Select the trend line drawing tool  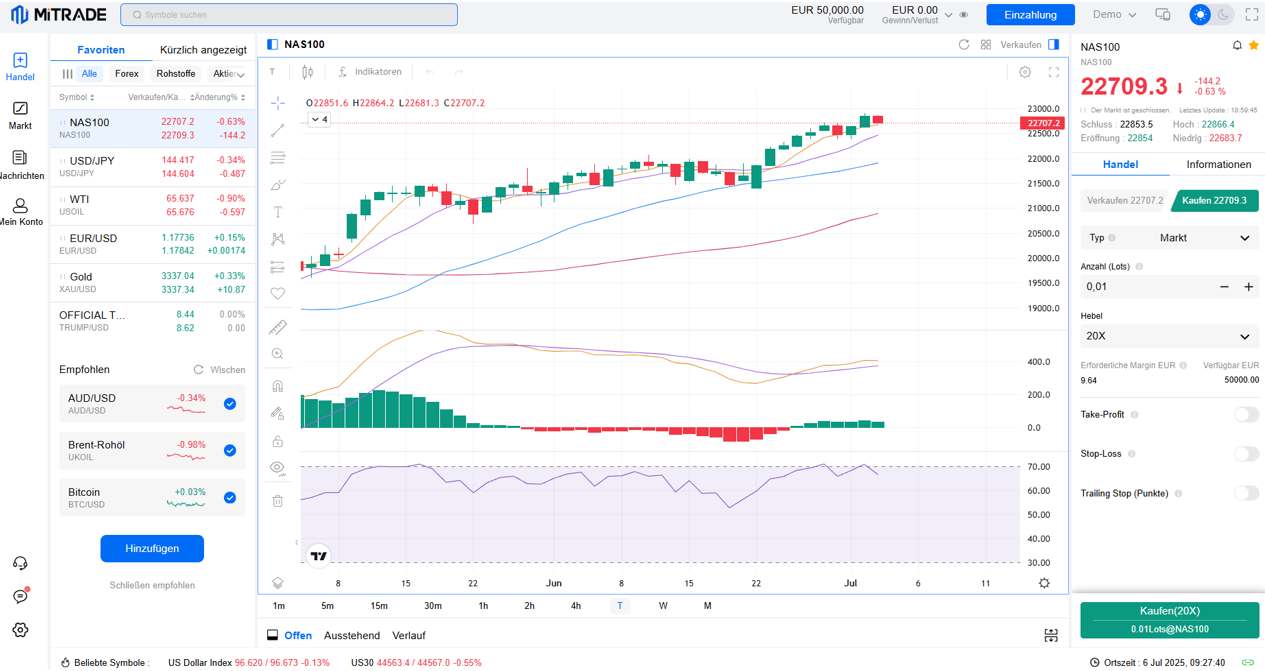278,130
